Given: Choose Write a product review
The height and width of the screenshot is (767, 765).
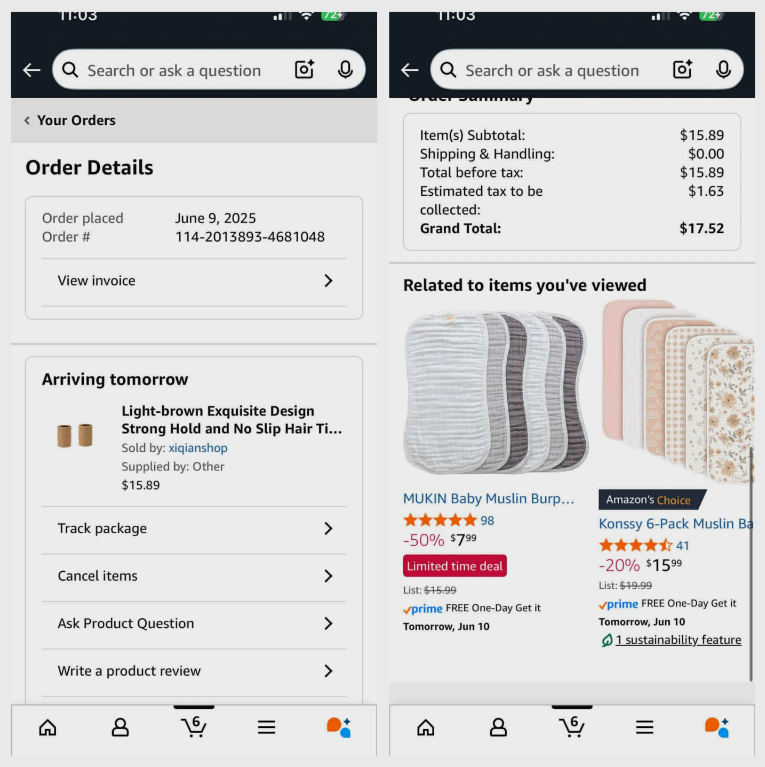Looking at the screenshot, I should 194,671.
